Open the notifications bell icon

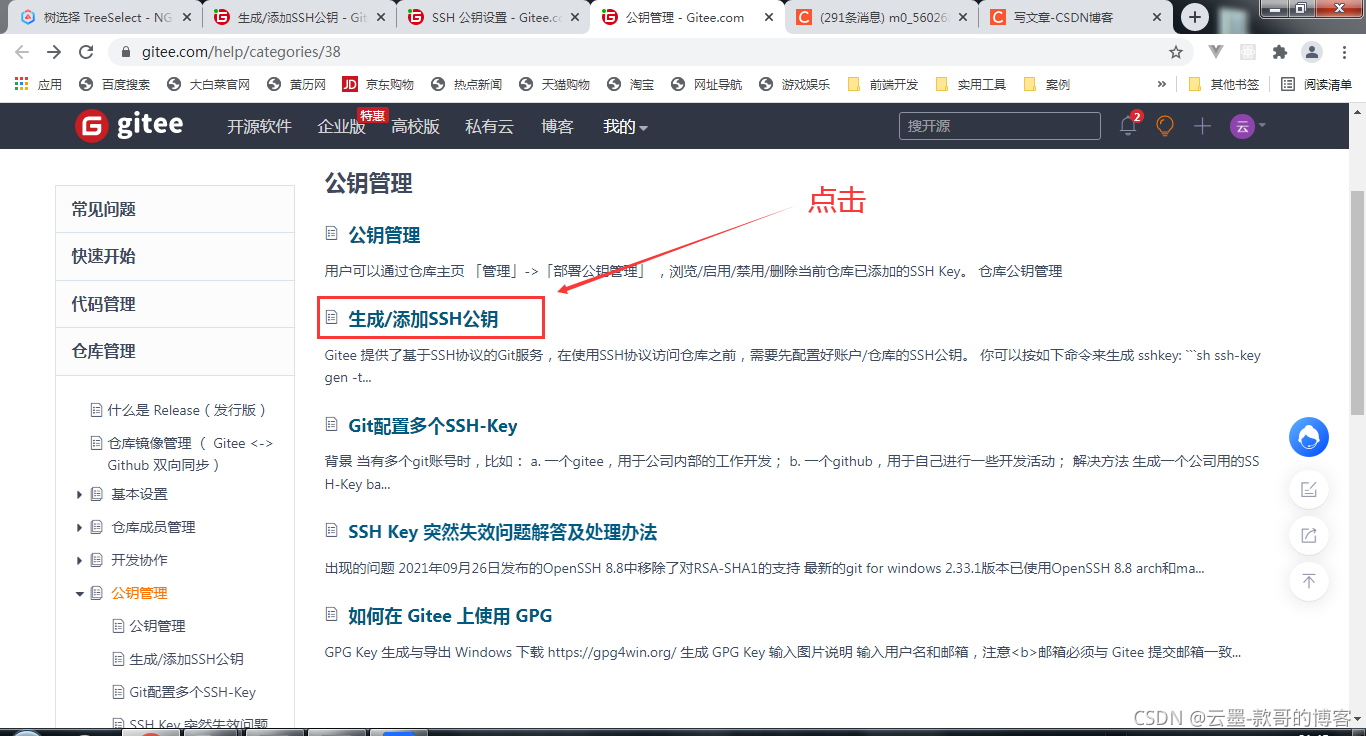[1128, 126]
